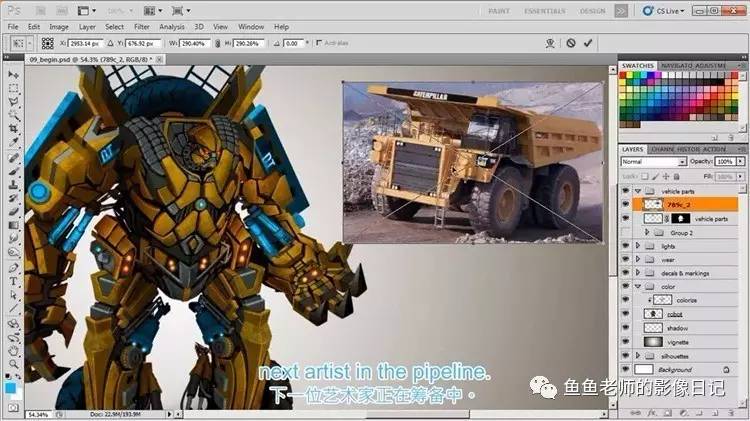Click the lock transparent pixels icon
This screenshot has width=750, height=421.
click(645, 177)
